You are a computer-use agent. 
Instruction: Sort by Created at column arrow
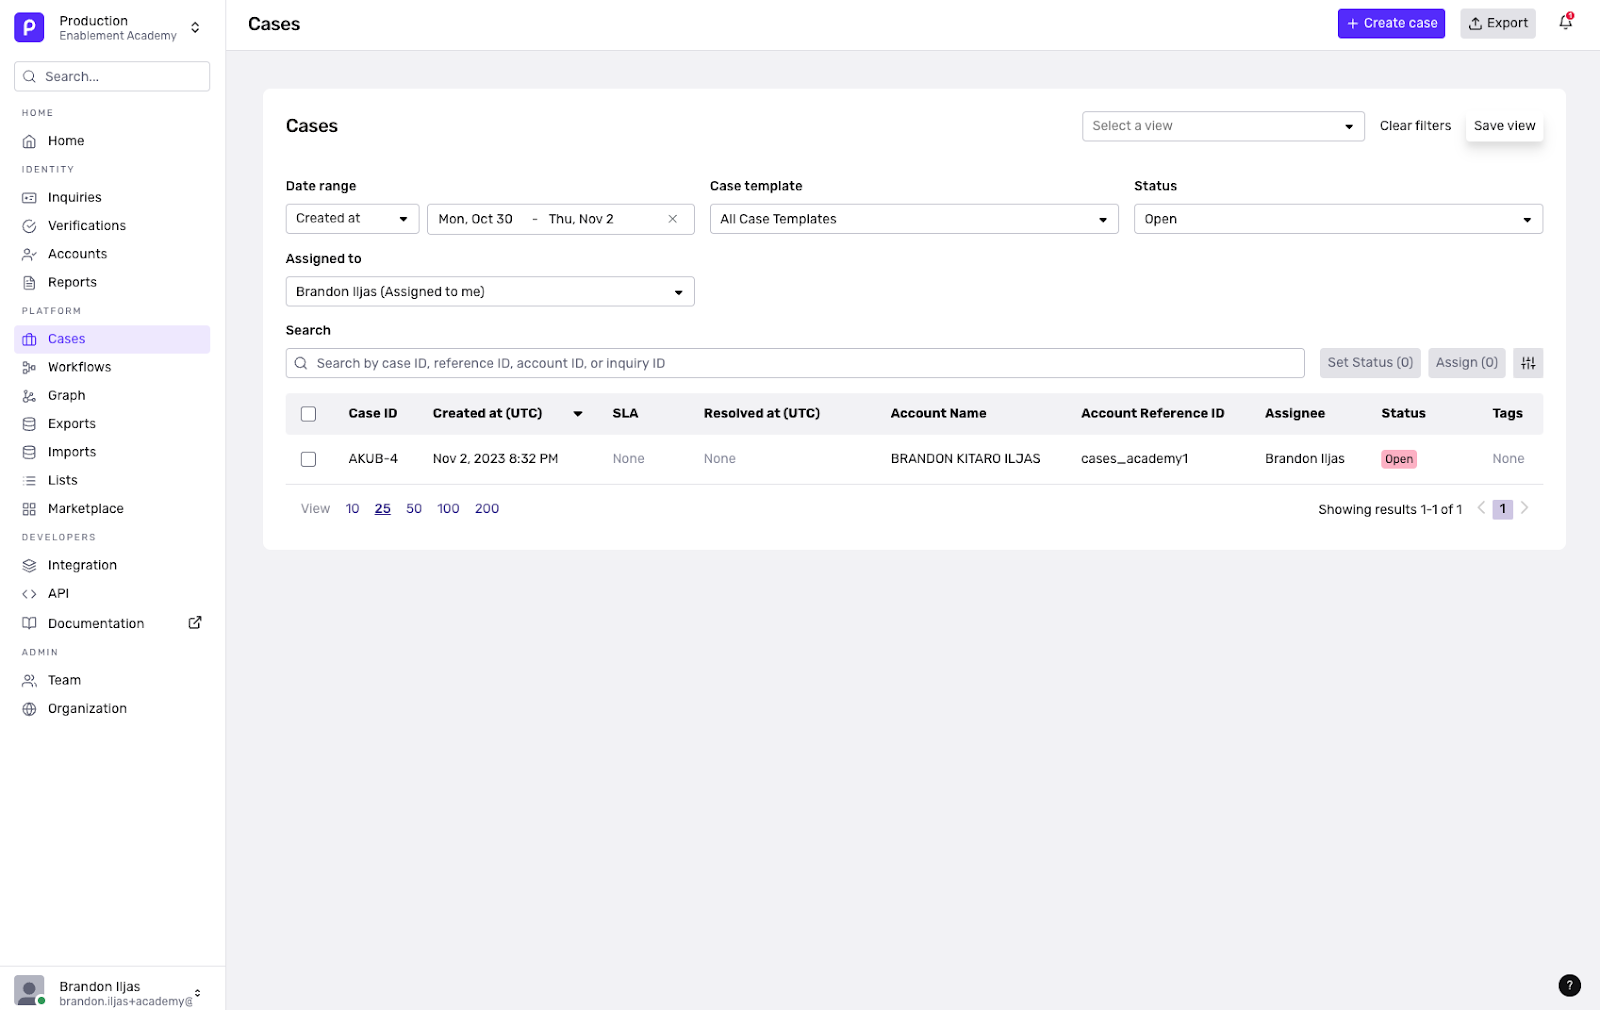578,414
